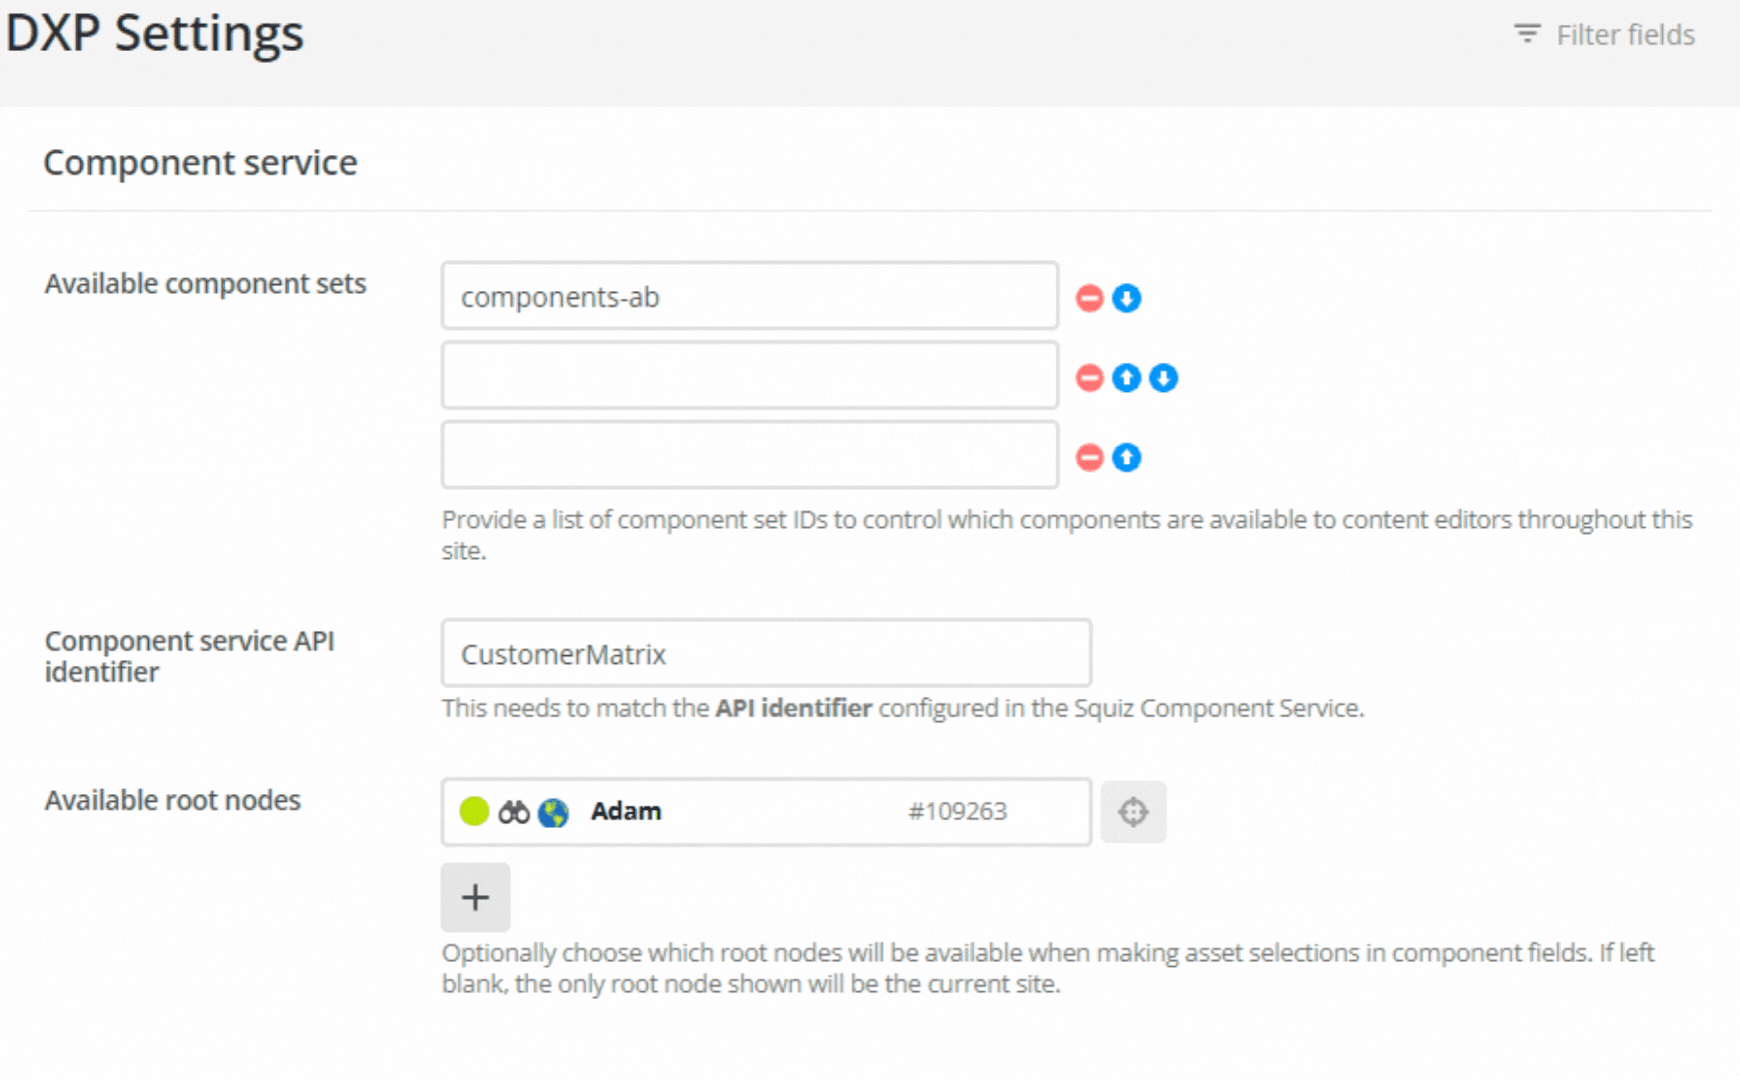The image size is (1740, 1080).
Task: Move the third component set up
Action: (x=1126, y=456)
